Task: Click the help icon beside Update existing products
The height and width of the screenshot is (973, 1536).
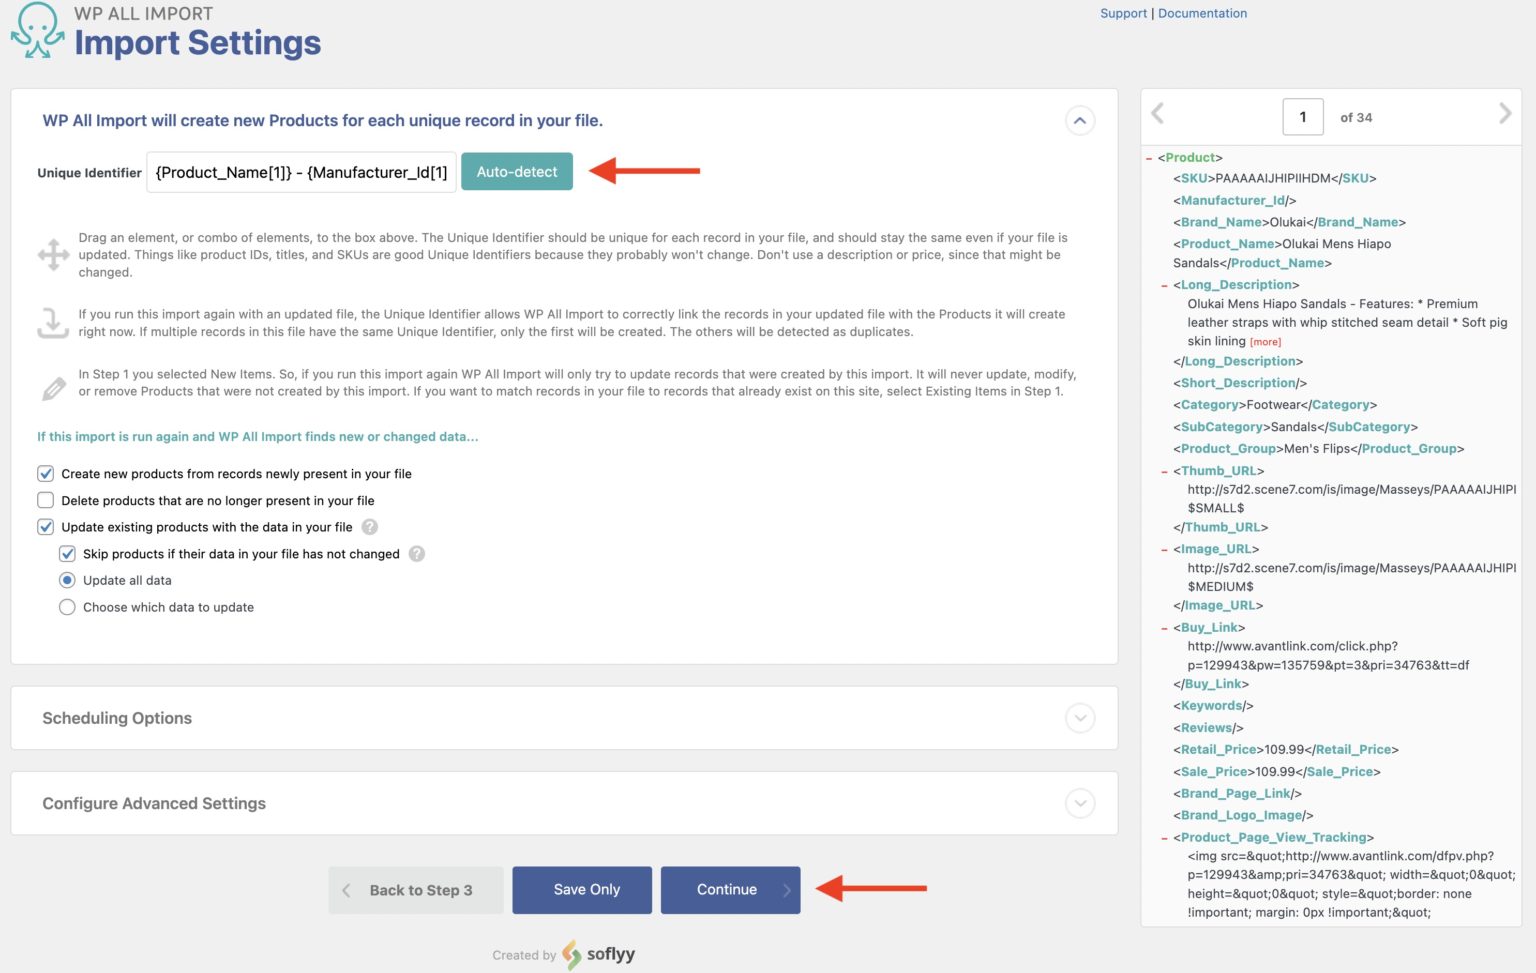Action: point(370,527)
